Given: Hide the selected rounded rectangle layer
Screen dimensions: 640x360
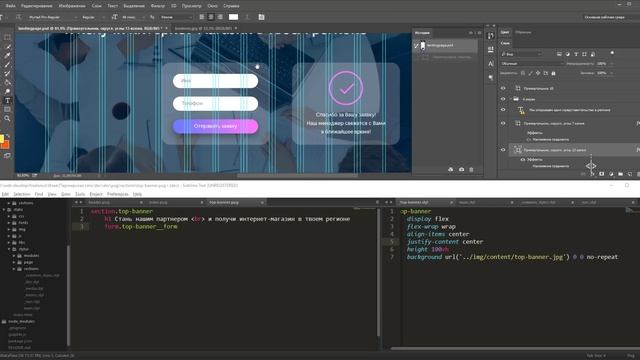Looking at the screenshot, I should 503,150.
